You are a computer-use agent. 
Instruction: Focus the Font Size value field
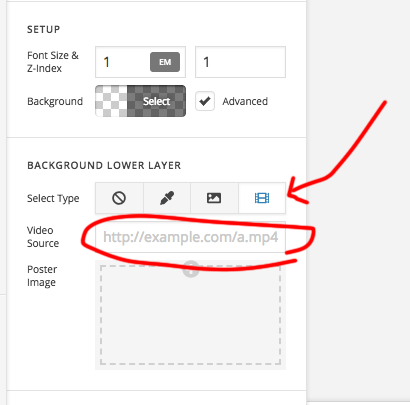click(x=123, y=62)
